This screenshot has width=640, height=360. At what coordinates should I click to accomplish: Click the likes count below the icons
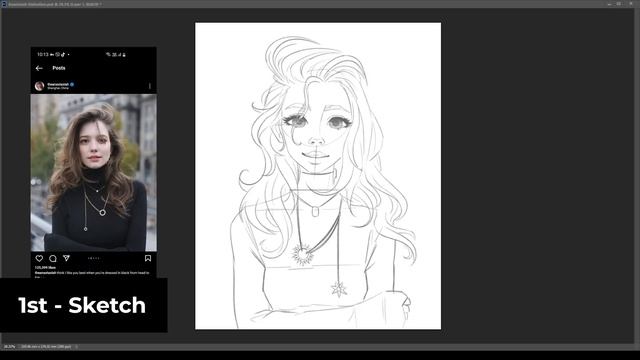click(45, 268)
